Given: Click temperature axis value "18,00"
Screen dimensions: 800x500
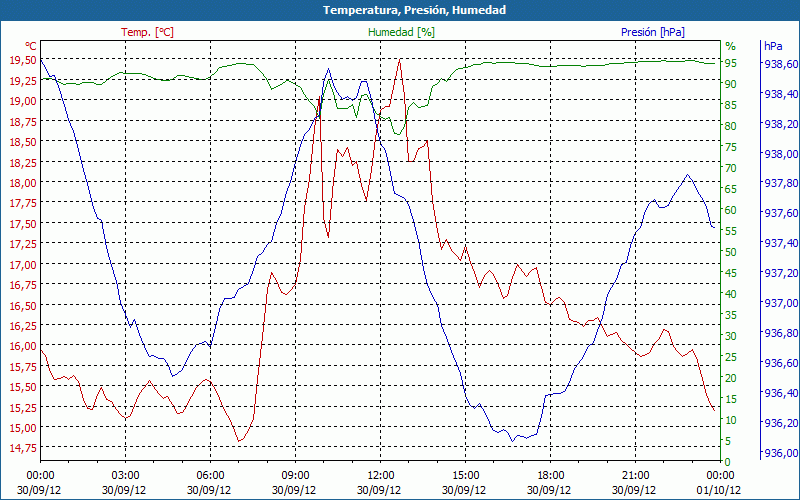Looking at the screenshot, I should point(23,183).
